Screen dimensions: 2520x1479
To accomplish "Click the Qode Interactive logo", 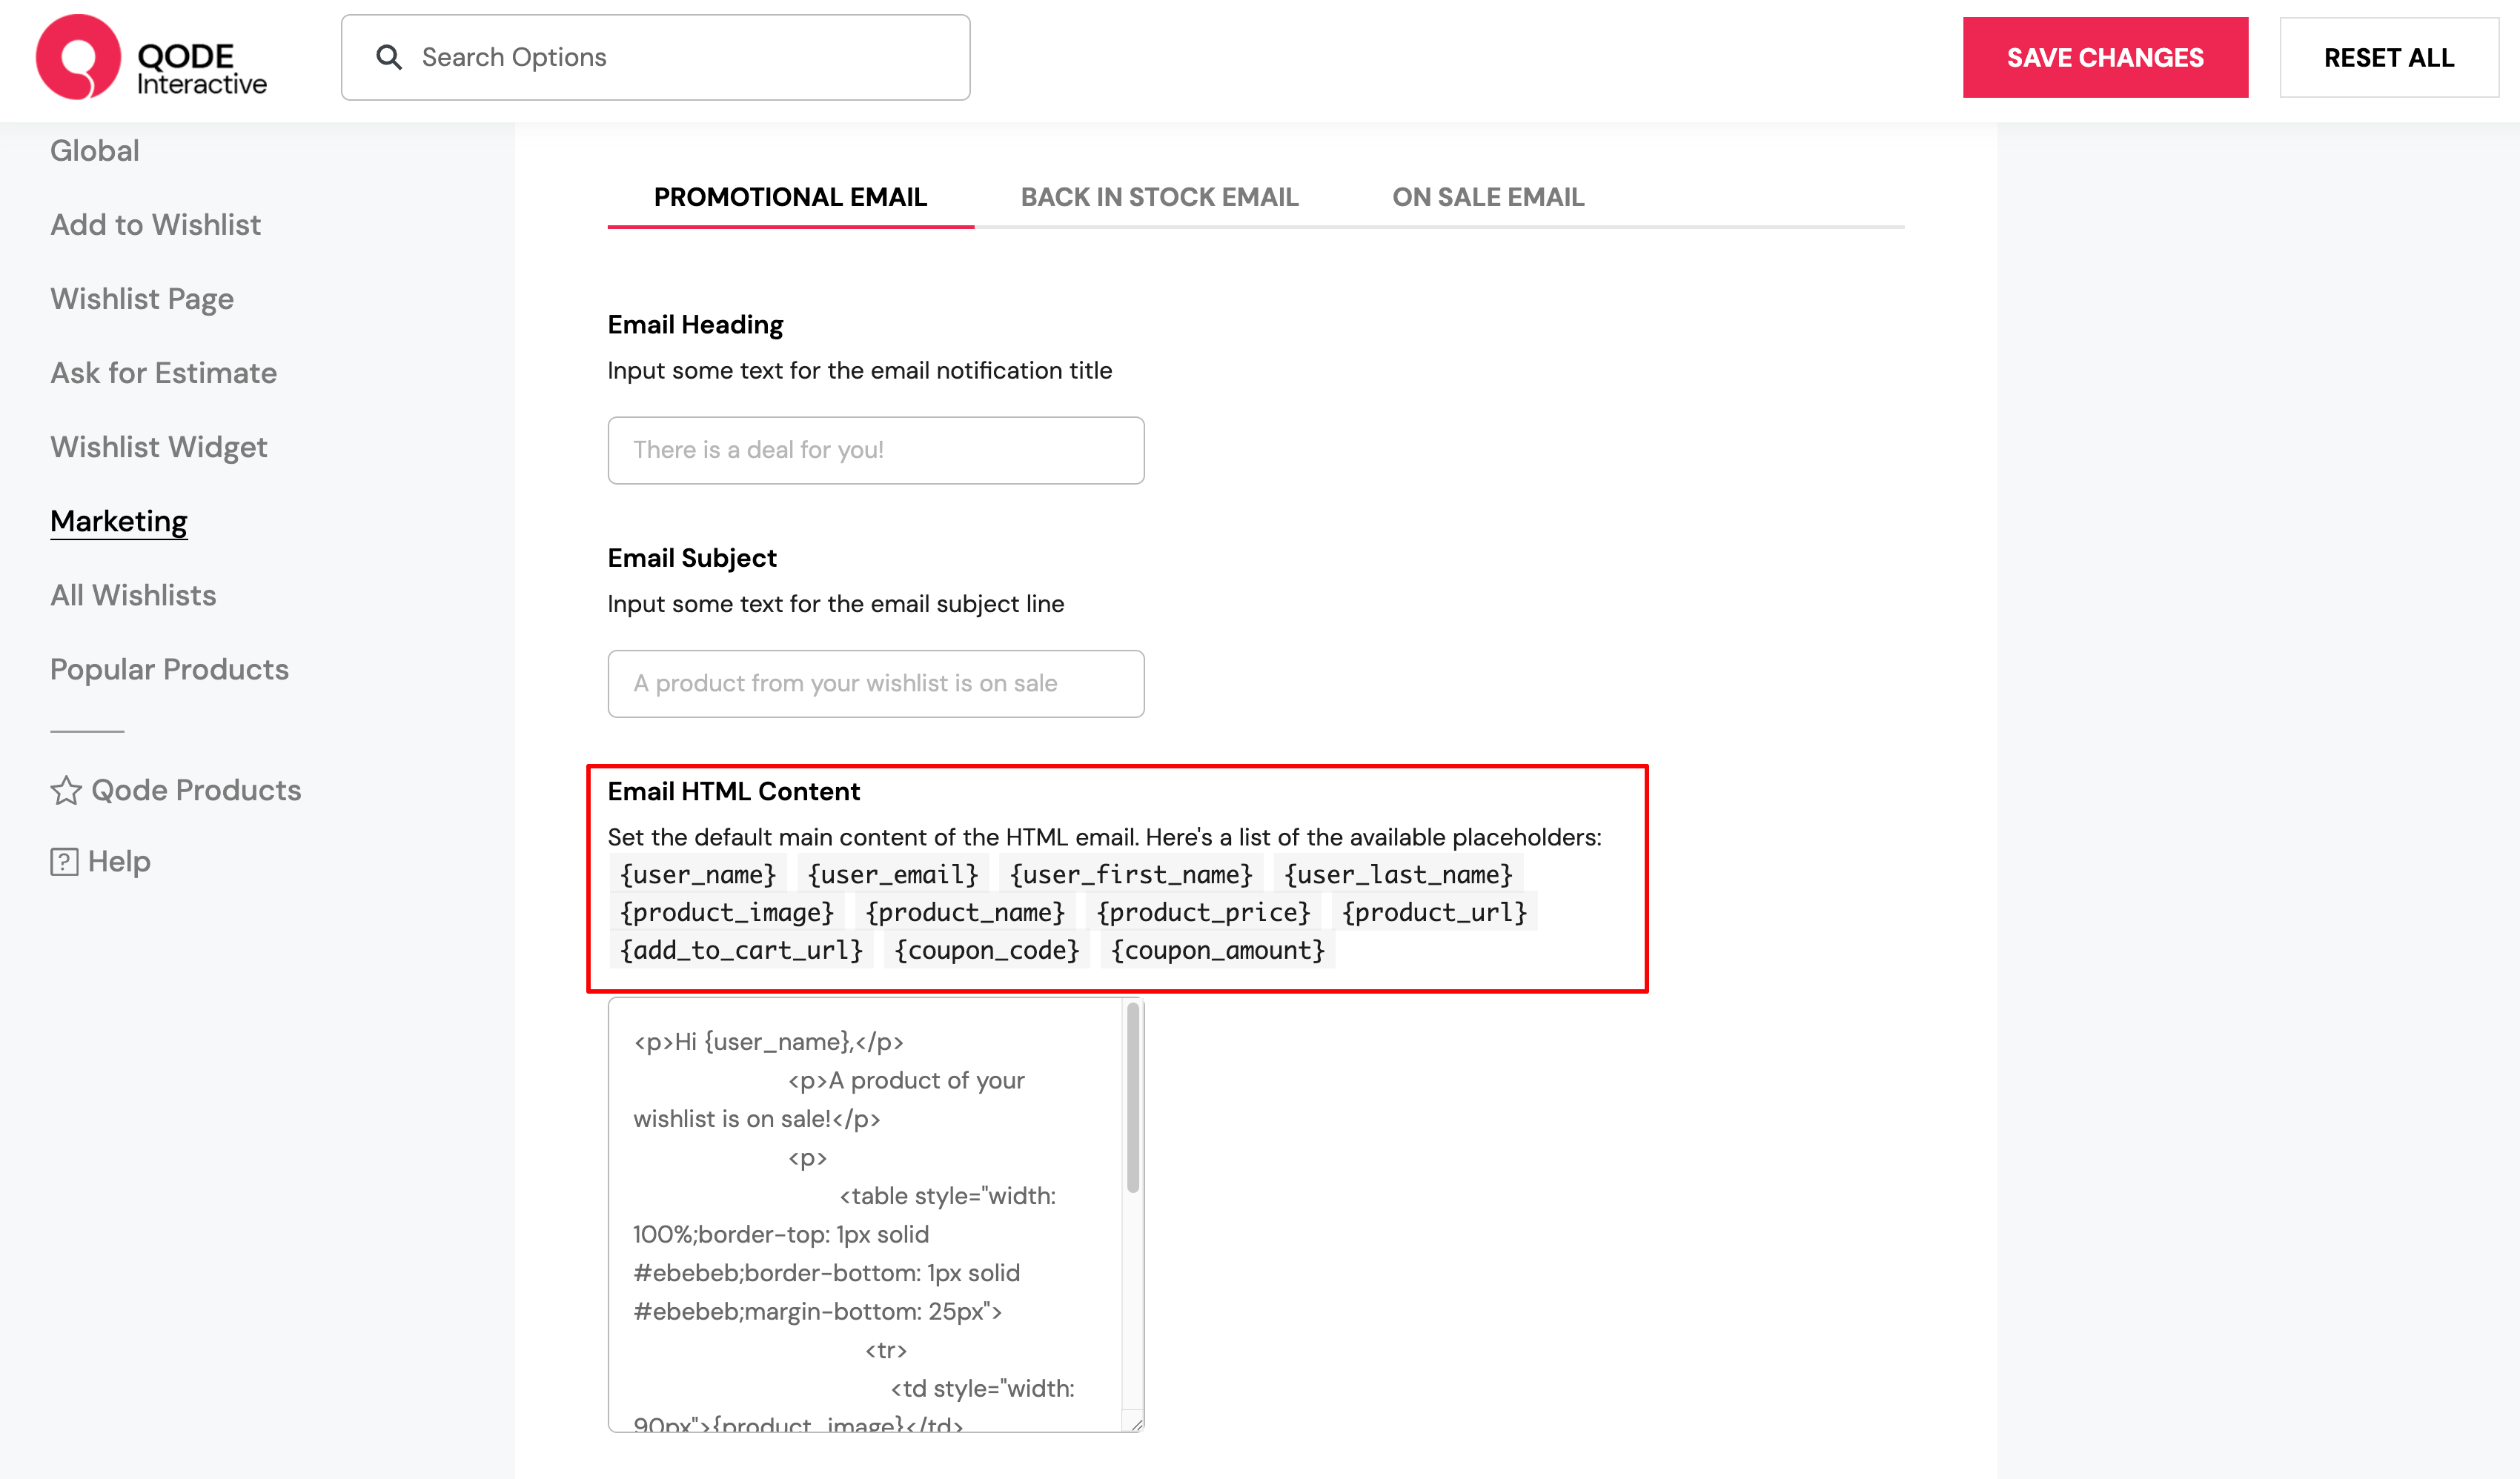I will (151, 58).
